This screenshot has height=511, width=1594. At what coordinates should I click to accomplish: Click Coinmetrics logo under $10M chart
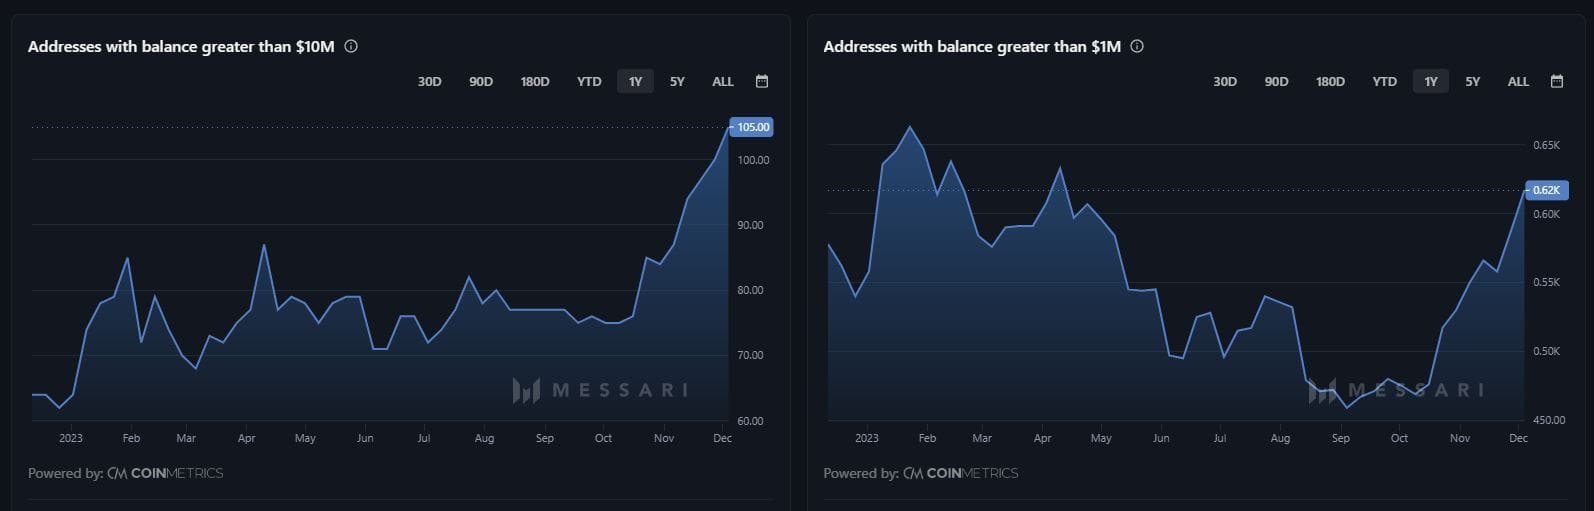point(166,473)
